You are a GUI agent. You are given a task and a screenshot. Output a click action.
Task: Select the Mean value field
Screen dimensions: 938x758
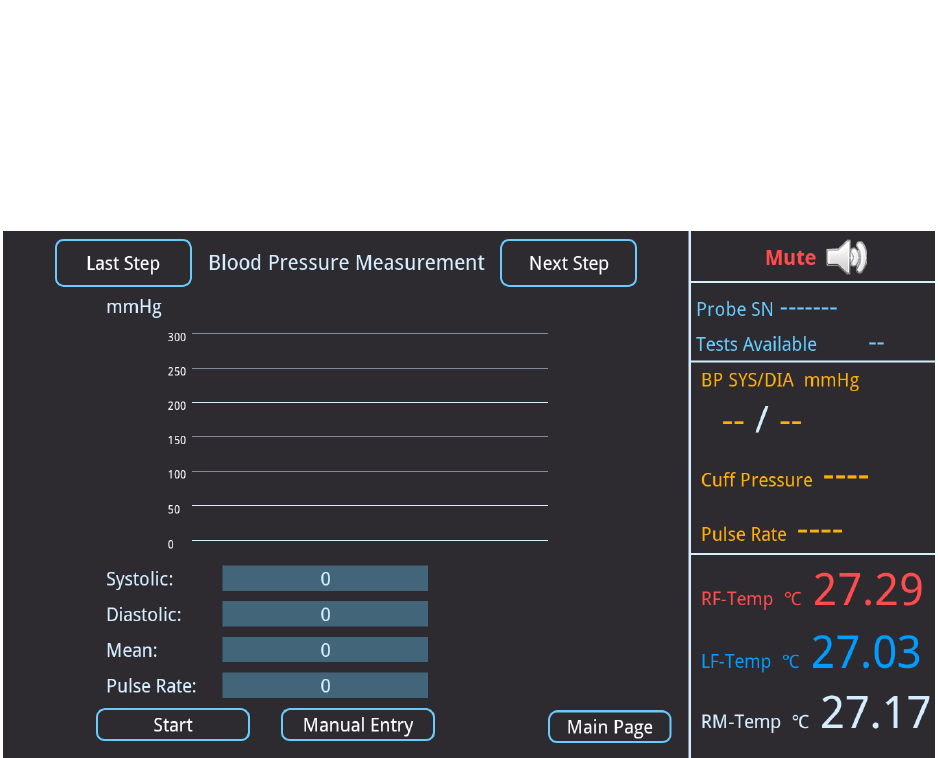[325, 650]
